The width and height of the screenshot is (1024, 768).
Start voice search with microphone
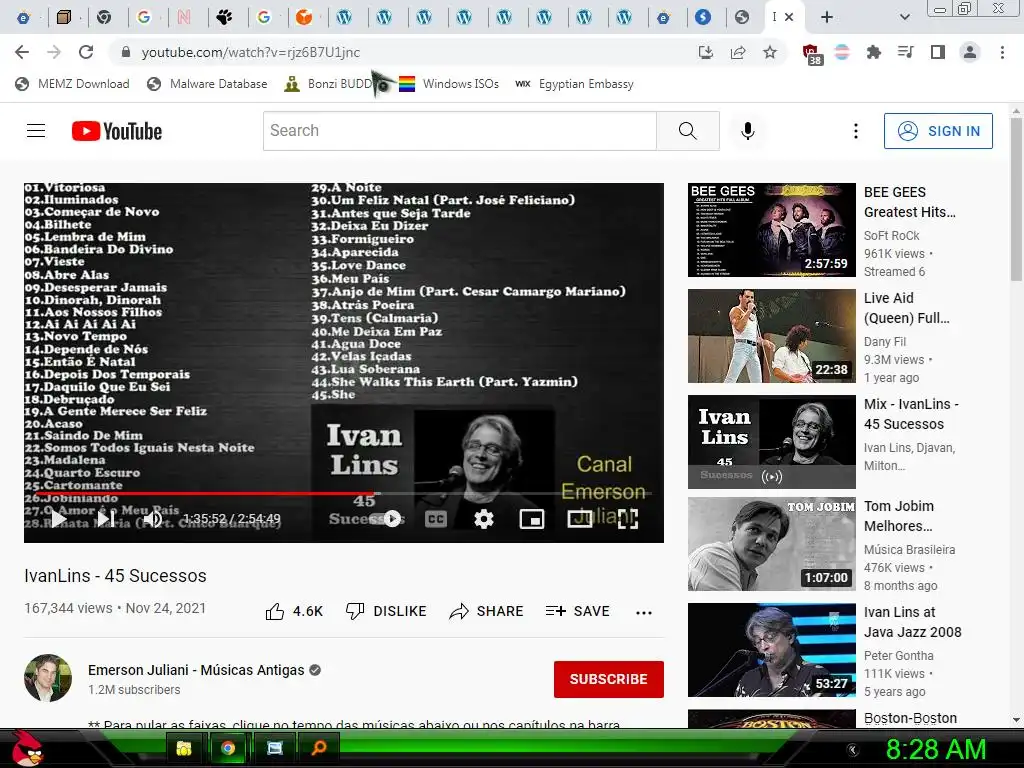(748, 131)
